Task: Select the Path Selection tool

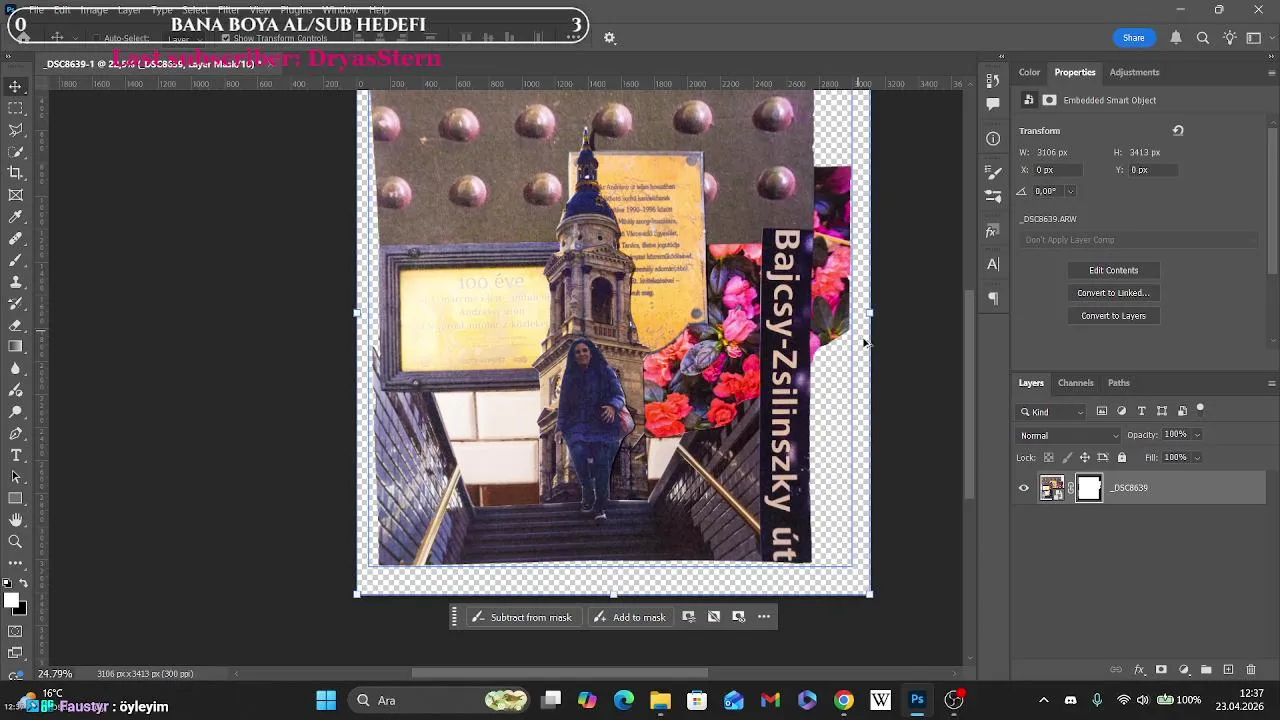Action: (x=15, y=477)
